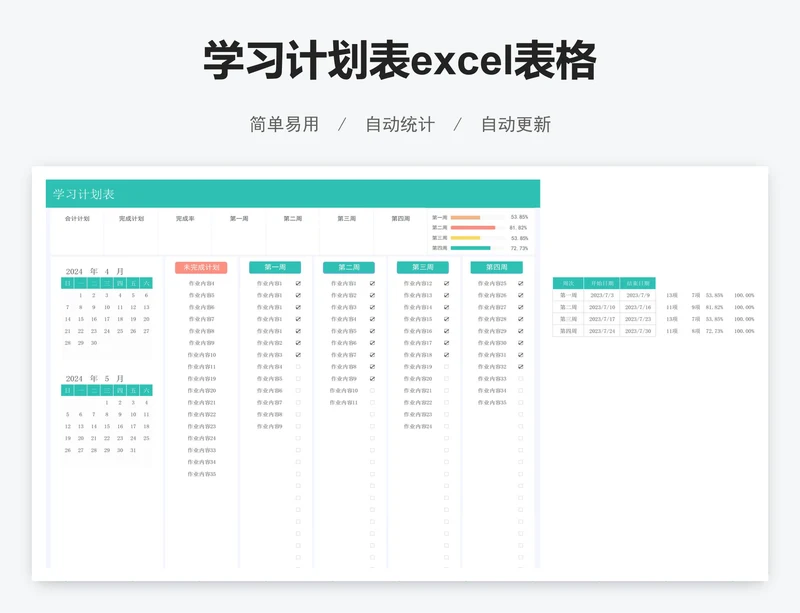Click 72.73% beside the teal progress bar
This screenshot has width=800, height=613.
(519, 248)
